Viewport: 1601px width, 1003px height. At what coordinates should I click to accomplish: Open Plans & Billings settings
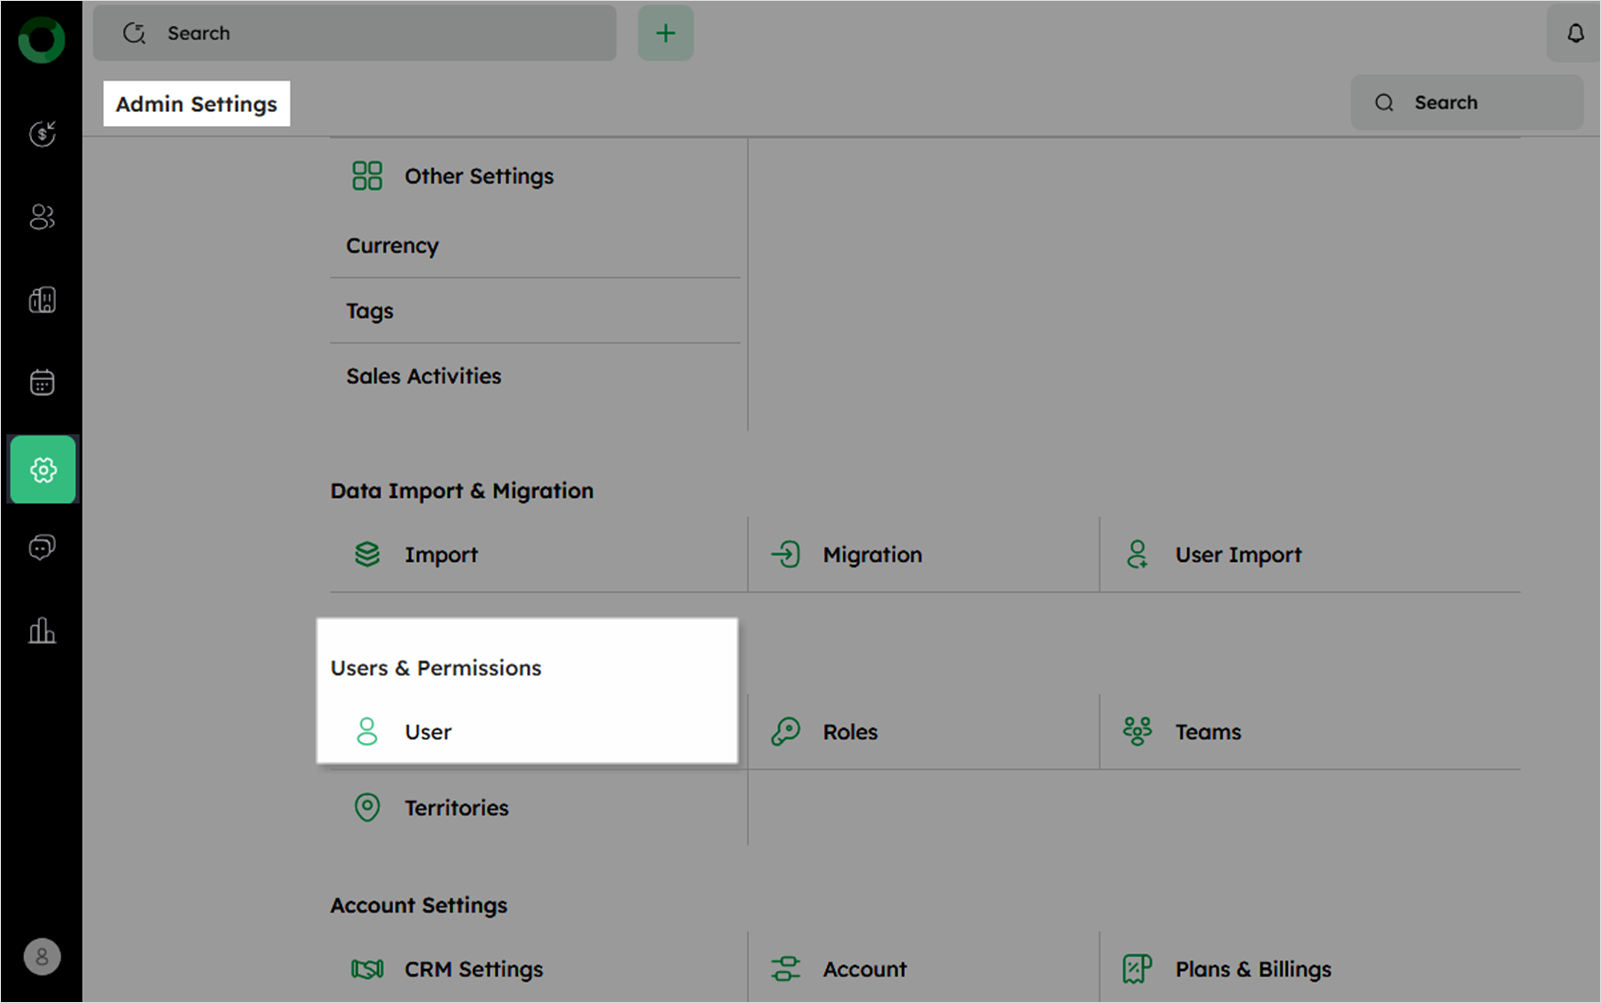(x=1252, y=969)
